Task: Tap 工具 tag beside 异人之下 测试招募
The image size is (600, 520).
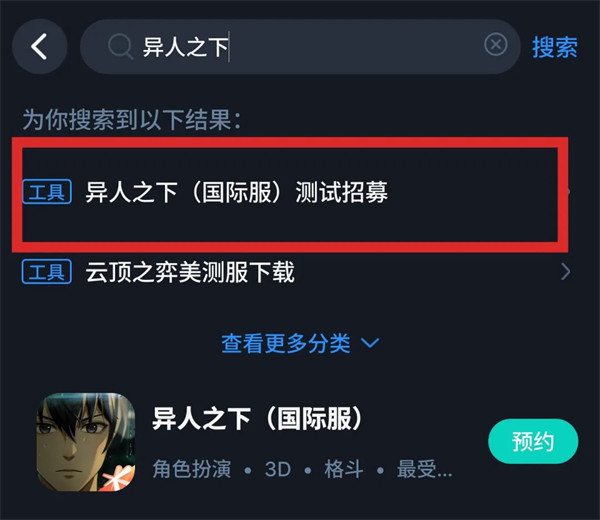Action: pyautogui.click(x=47, y=192)
